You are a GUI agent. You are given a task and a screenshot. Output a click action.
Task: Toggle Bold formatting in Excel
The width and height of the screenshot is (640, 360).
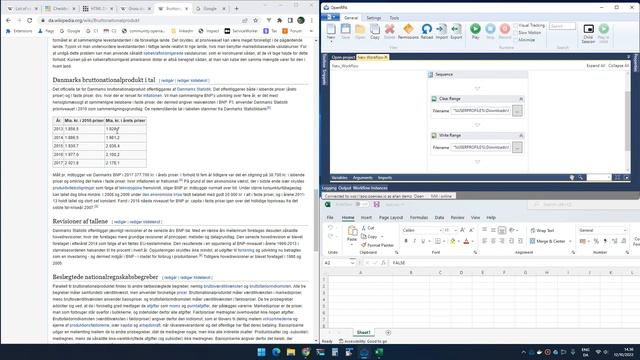pyautogui.click(x=406, y=241)
